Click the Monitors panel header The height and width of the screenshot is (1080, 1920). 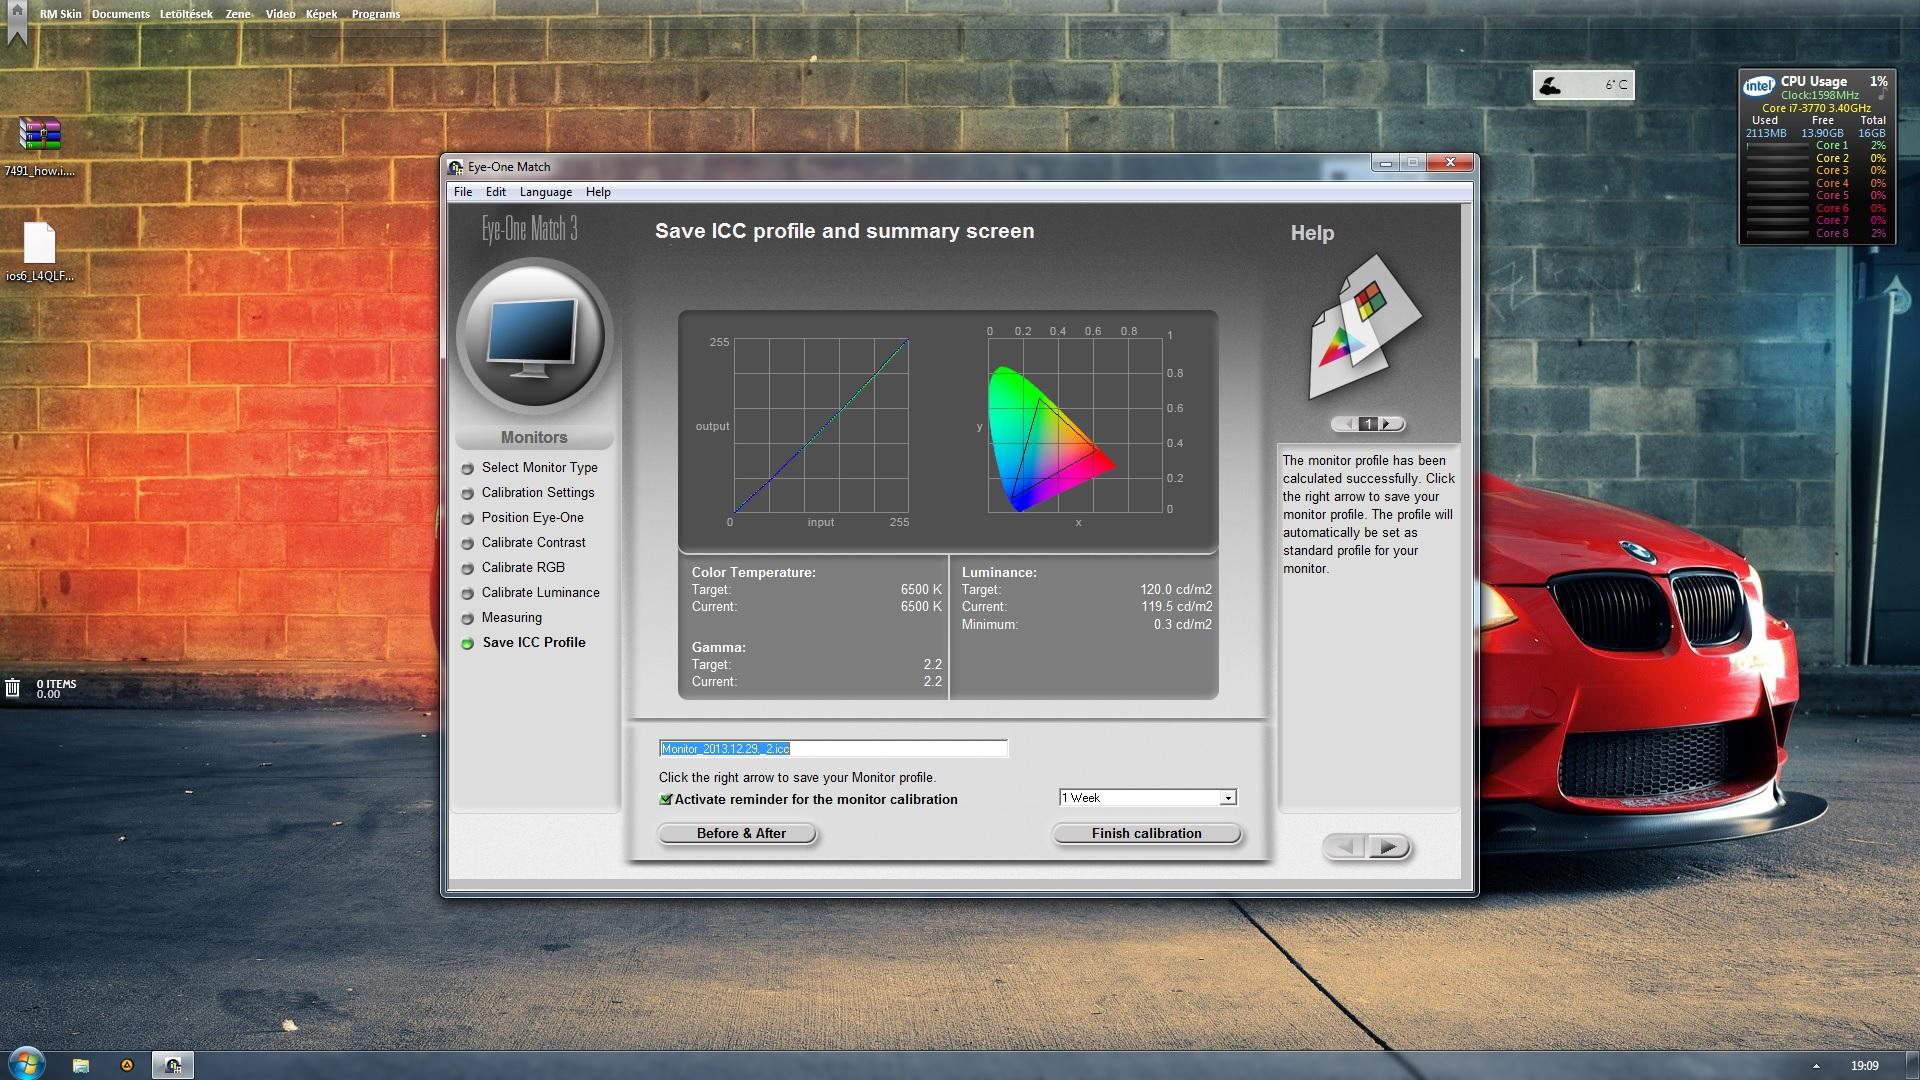[534, 438]
